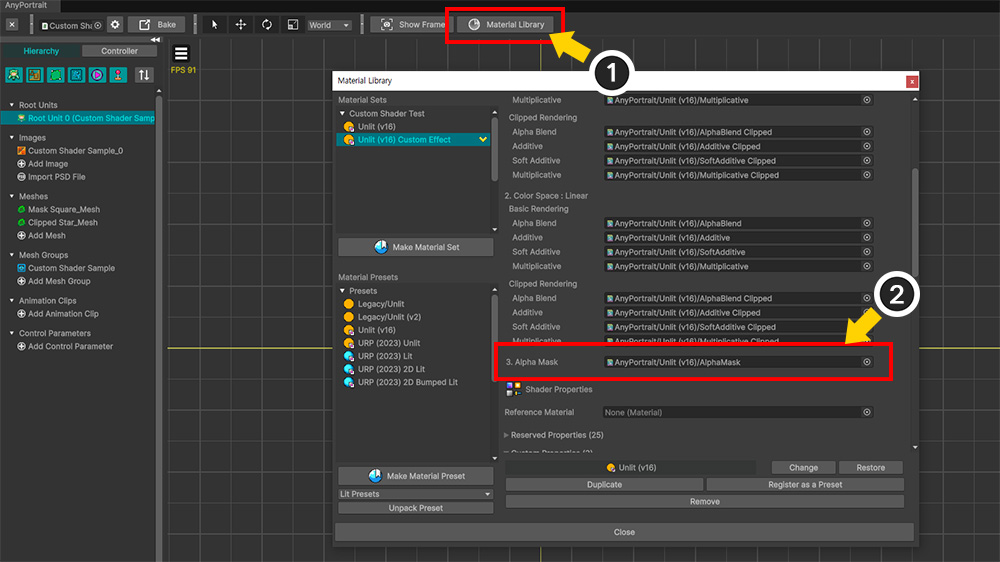The image size is (1000, 562).
Task: Click the Change button
Action: click(803, 468)
